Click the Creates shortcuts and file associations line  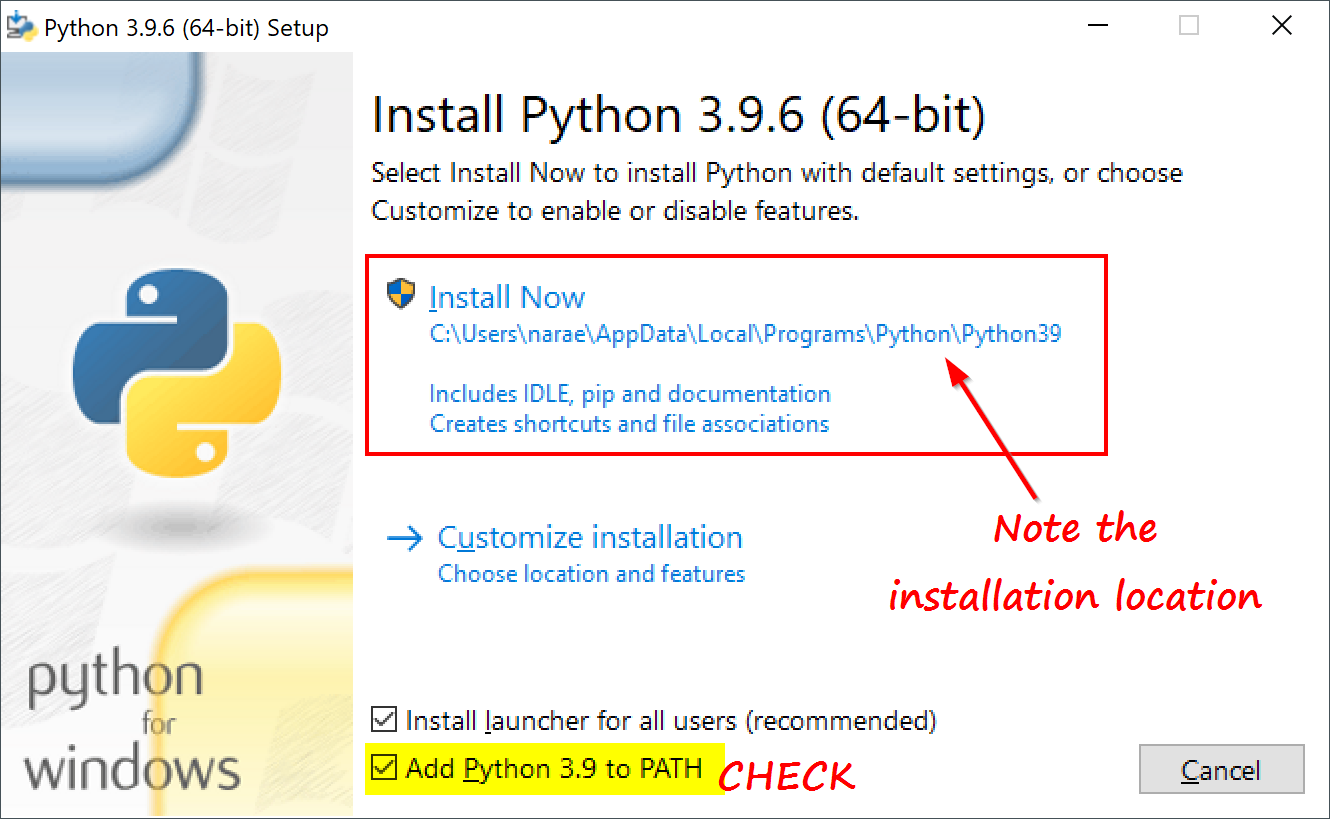point(629,424)
